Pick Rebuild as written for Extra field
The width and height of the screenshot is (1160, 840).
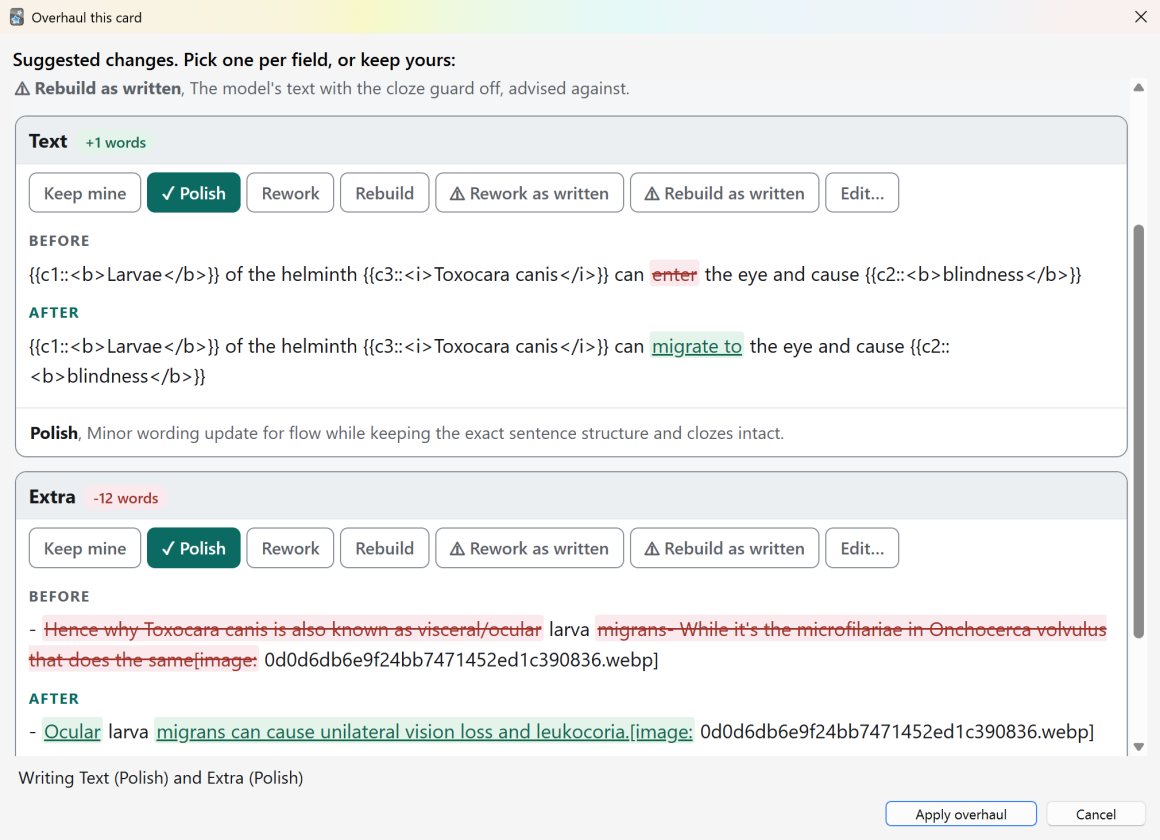point(724,548)
